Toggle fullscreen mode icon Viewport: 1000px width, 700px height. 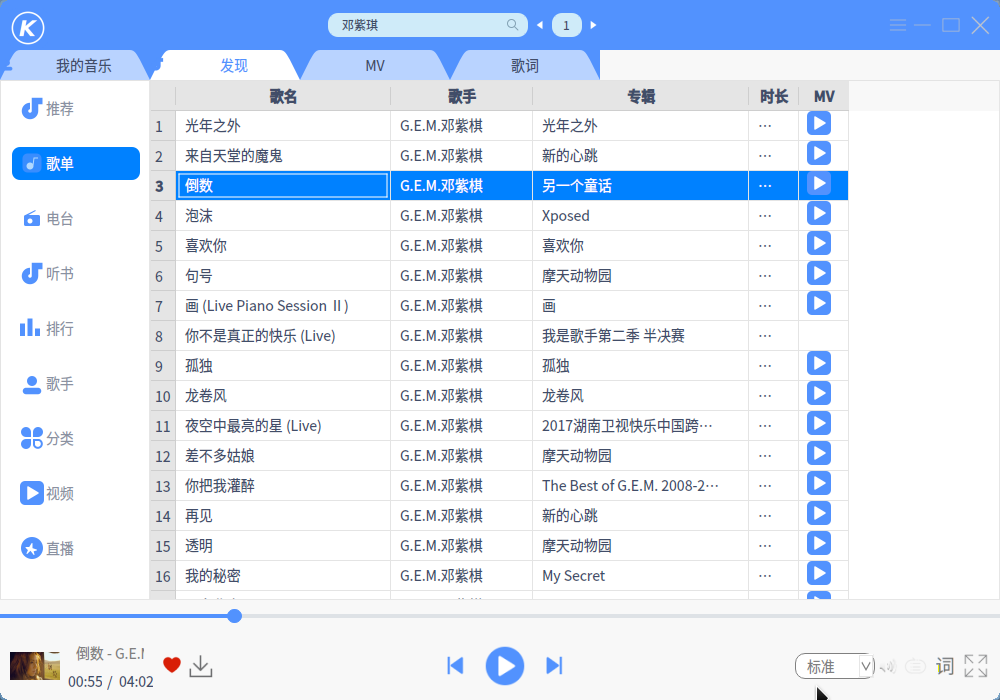(x=976, y=666)
